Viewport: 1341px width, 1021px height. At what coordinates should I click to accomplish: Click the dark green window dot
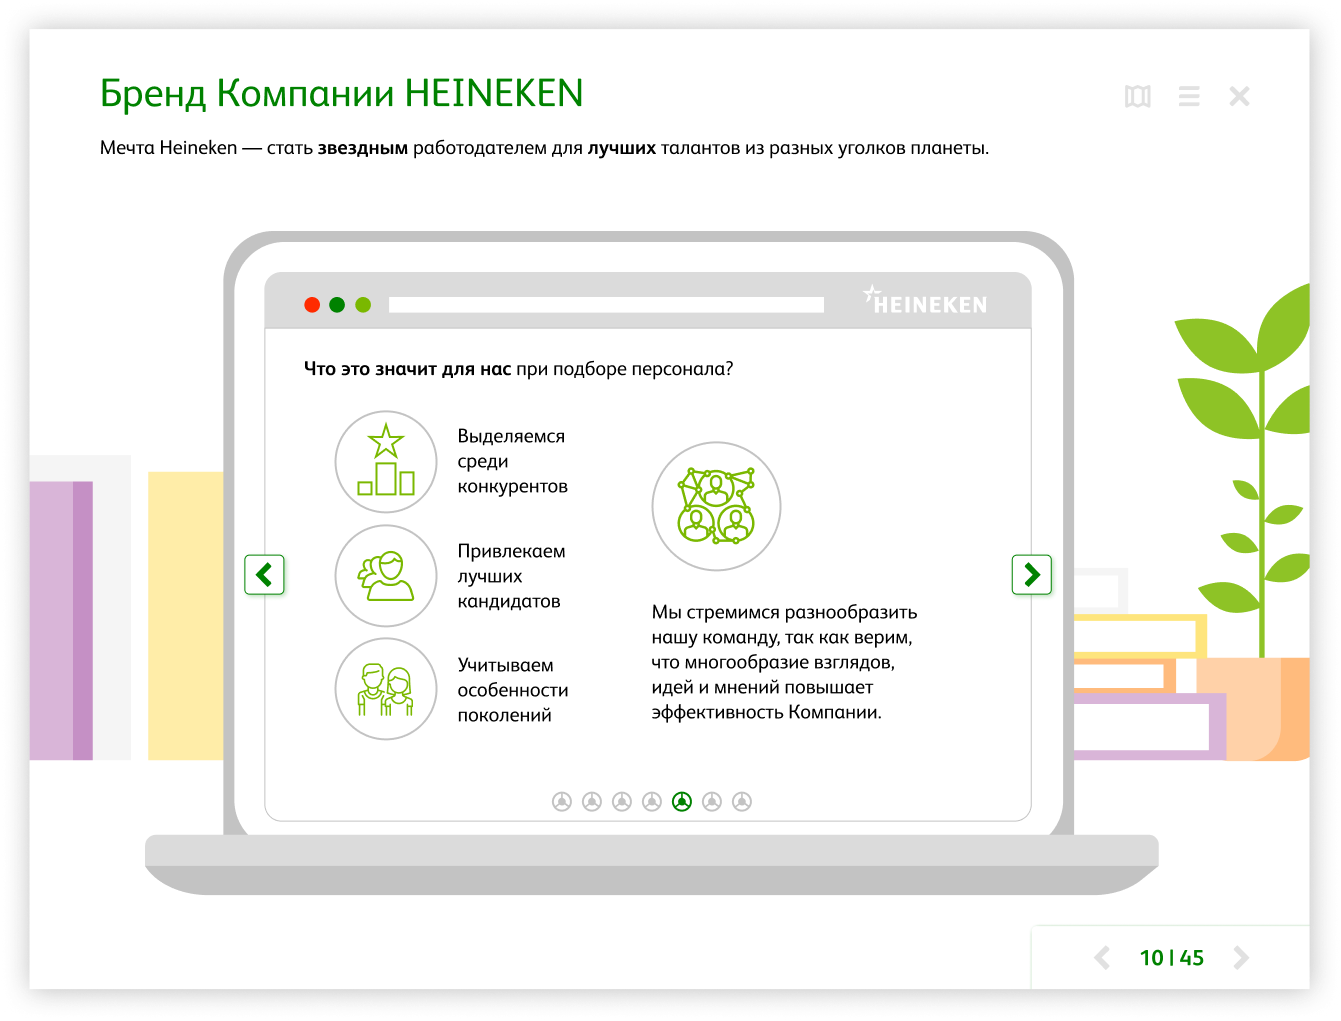[x=337, y=305]
